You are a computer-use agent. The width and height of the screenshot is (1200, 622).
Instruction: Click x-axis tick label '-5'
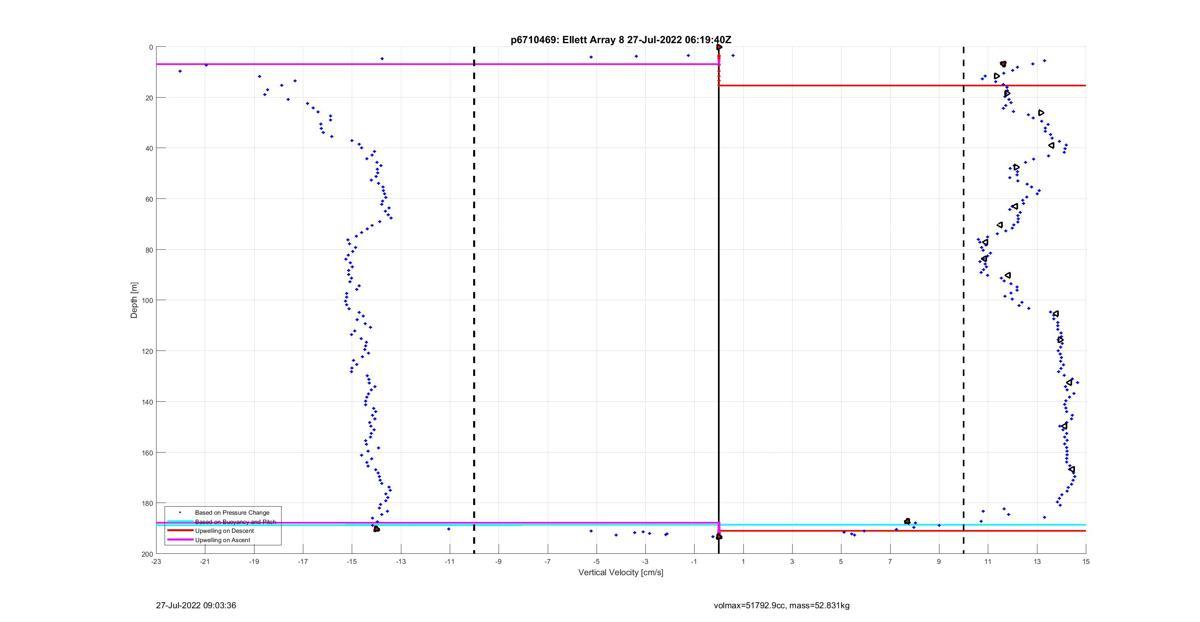pos(596,561)
